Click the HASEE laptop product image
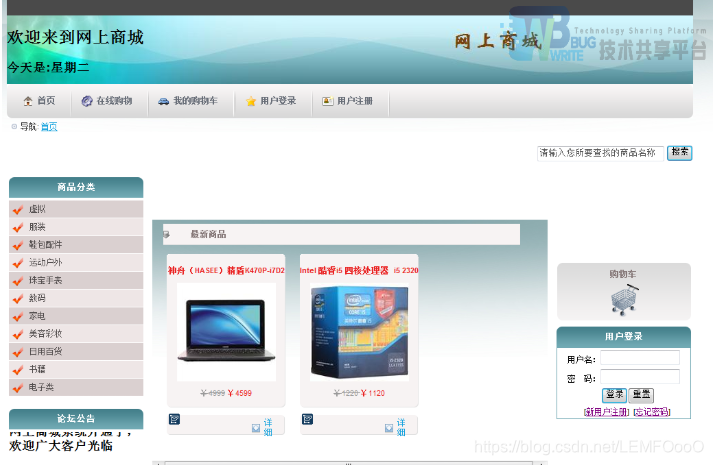The height and width of the screenshot is (465, 713). [226, 332]
